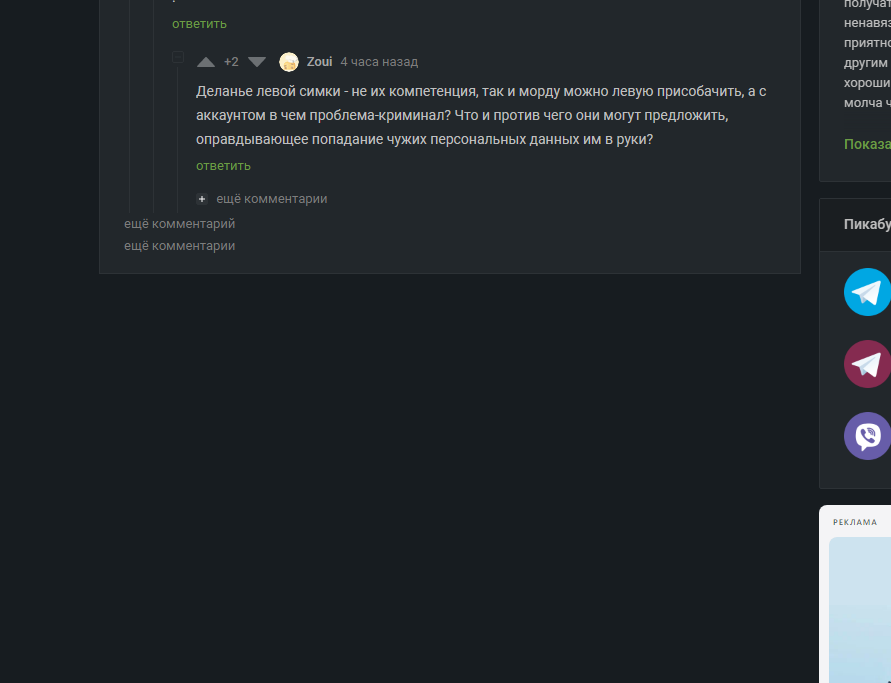Reply to Zoui's comment via ответить
Image resolution: width=891 pixels, height=683 pixels.
pyautogui.click(x=223, y=166)
